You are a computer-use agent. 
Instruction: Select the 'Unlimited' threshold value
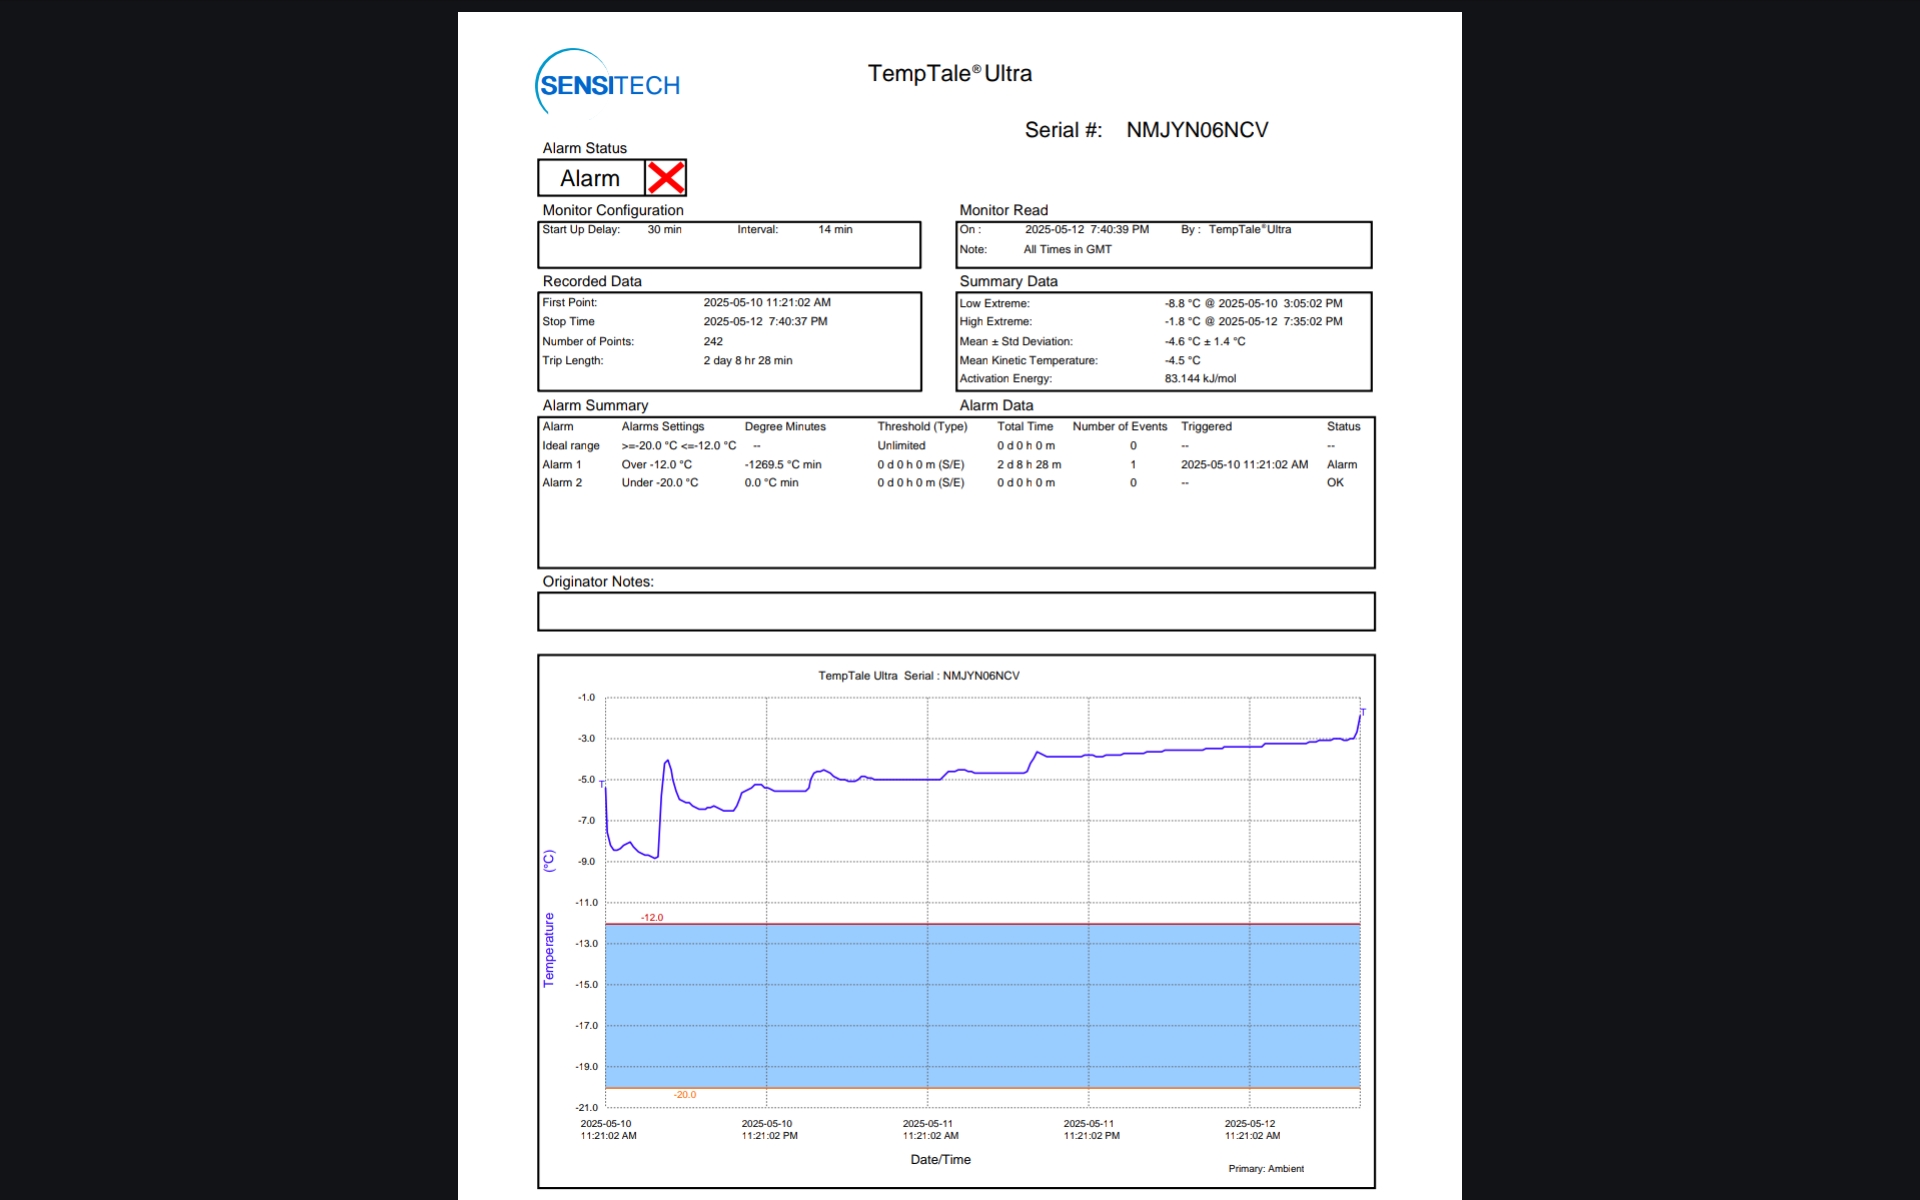901,446
